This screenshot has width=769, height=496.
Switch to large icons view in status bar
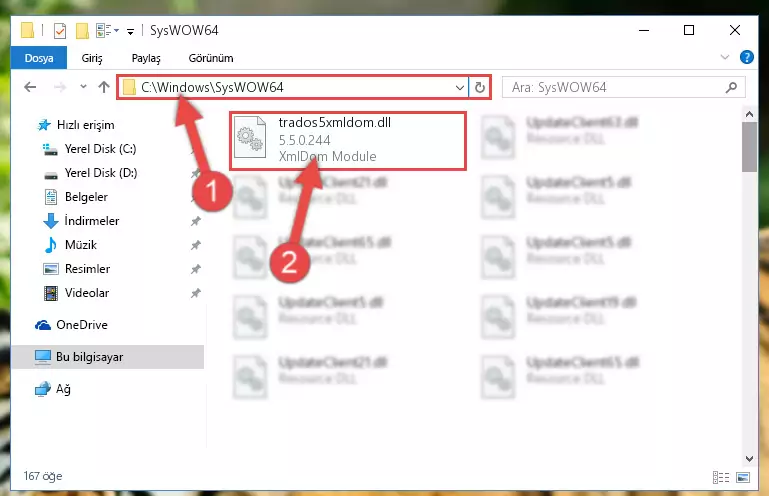tap(743, 477)
